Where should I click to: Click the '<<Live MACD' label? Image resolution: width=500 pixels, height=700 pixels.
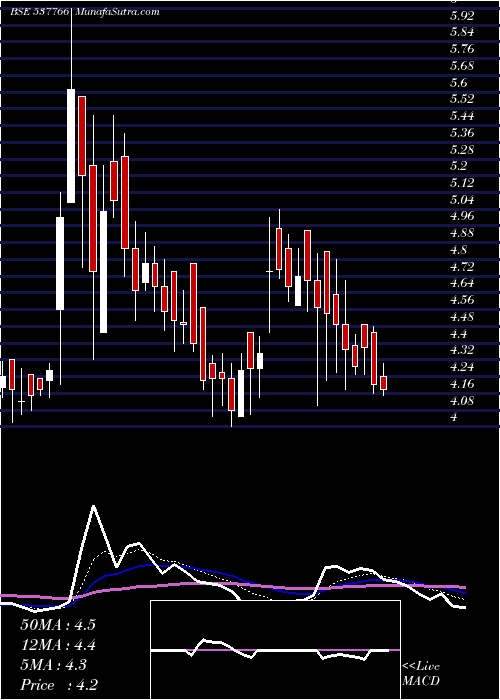[x=421, y=674]
